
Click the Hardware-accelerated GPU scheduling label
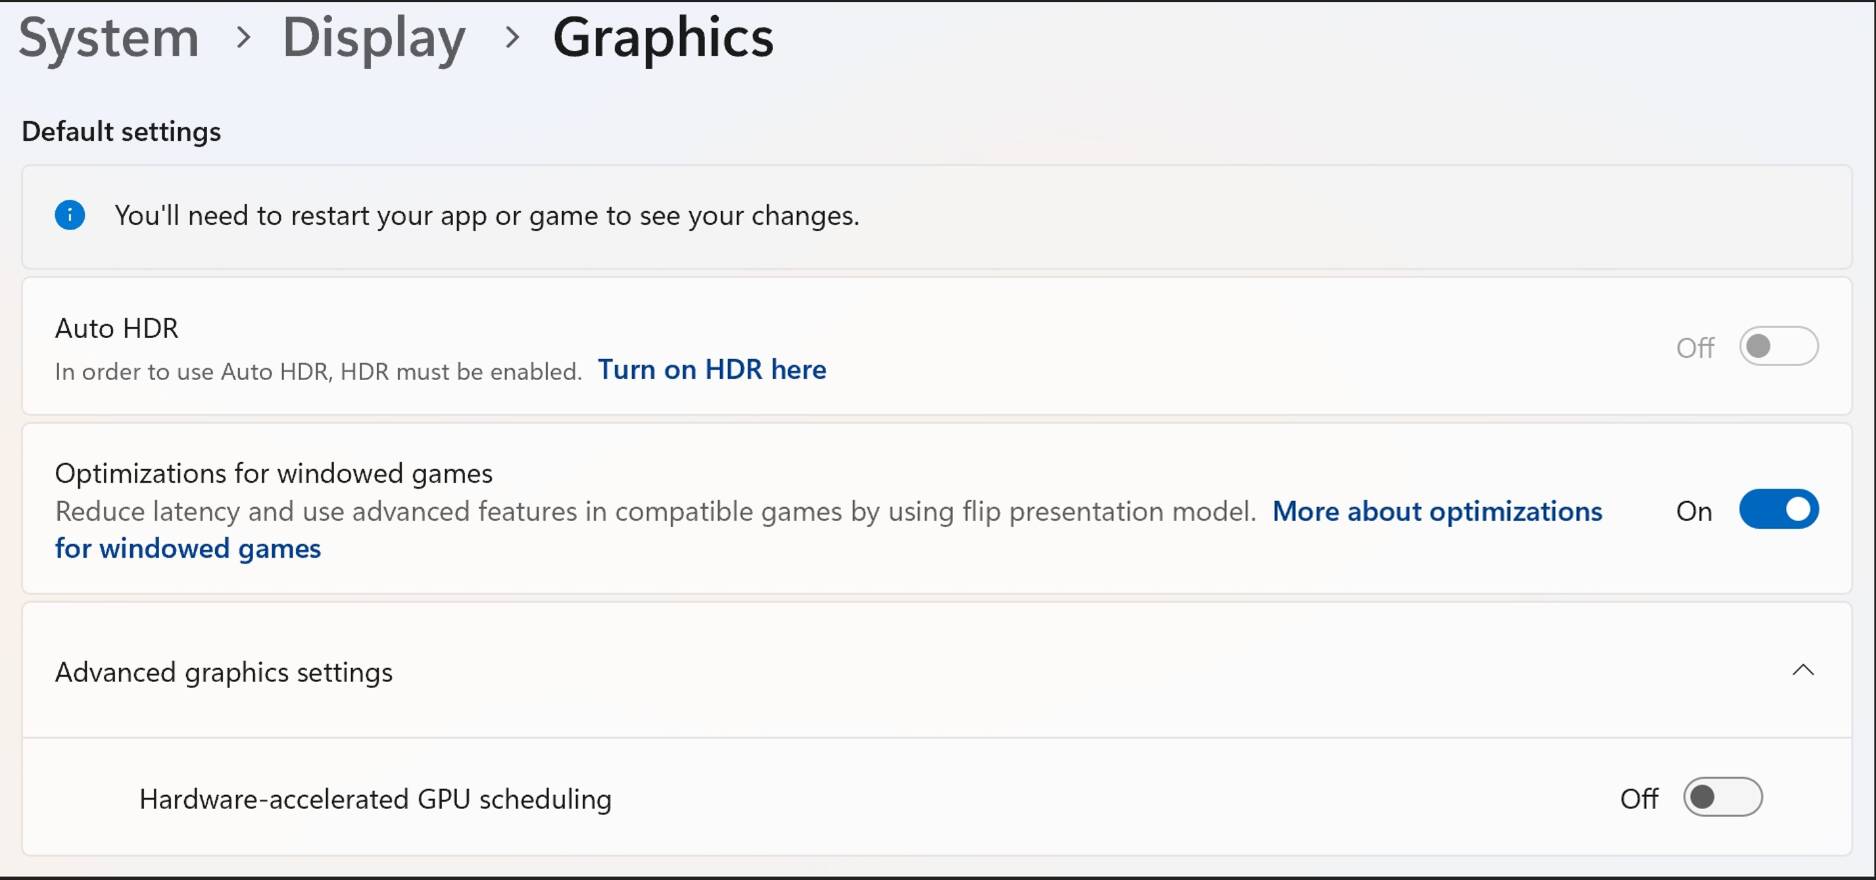[x=375, y=799]
